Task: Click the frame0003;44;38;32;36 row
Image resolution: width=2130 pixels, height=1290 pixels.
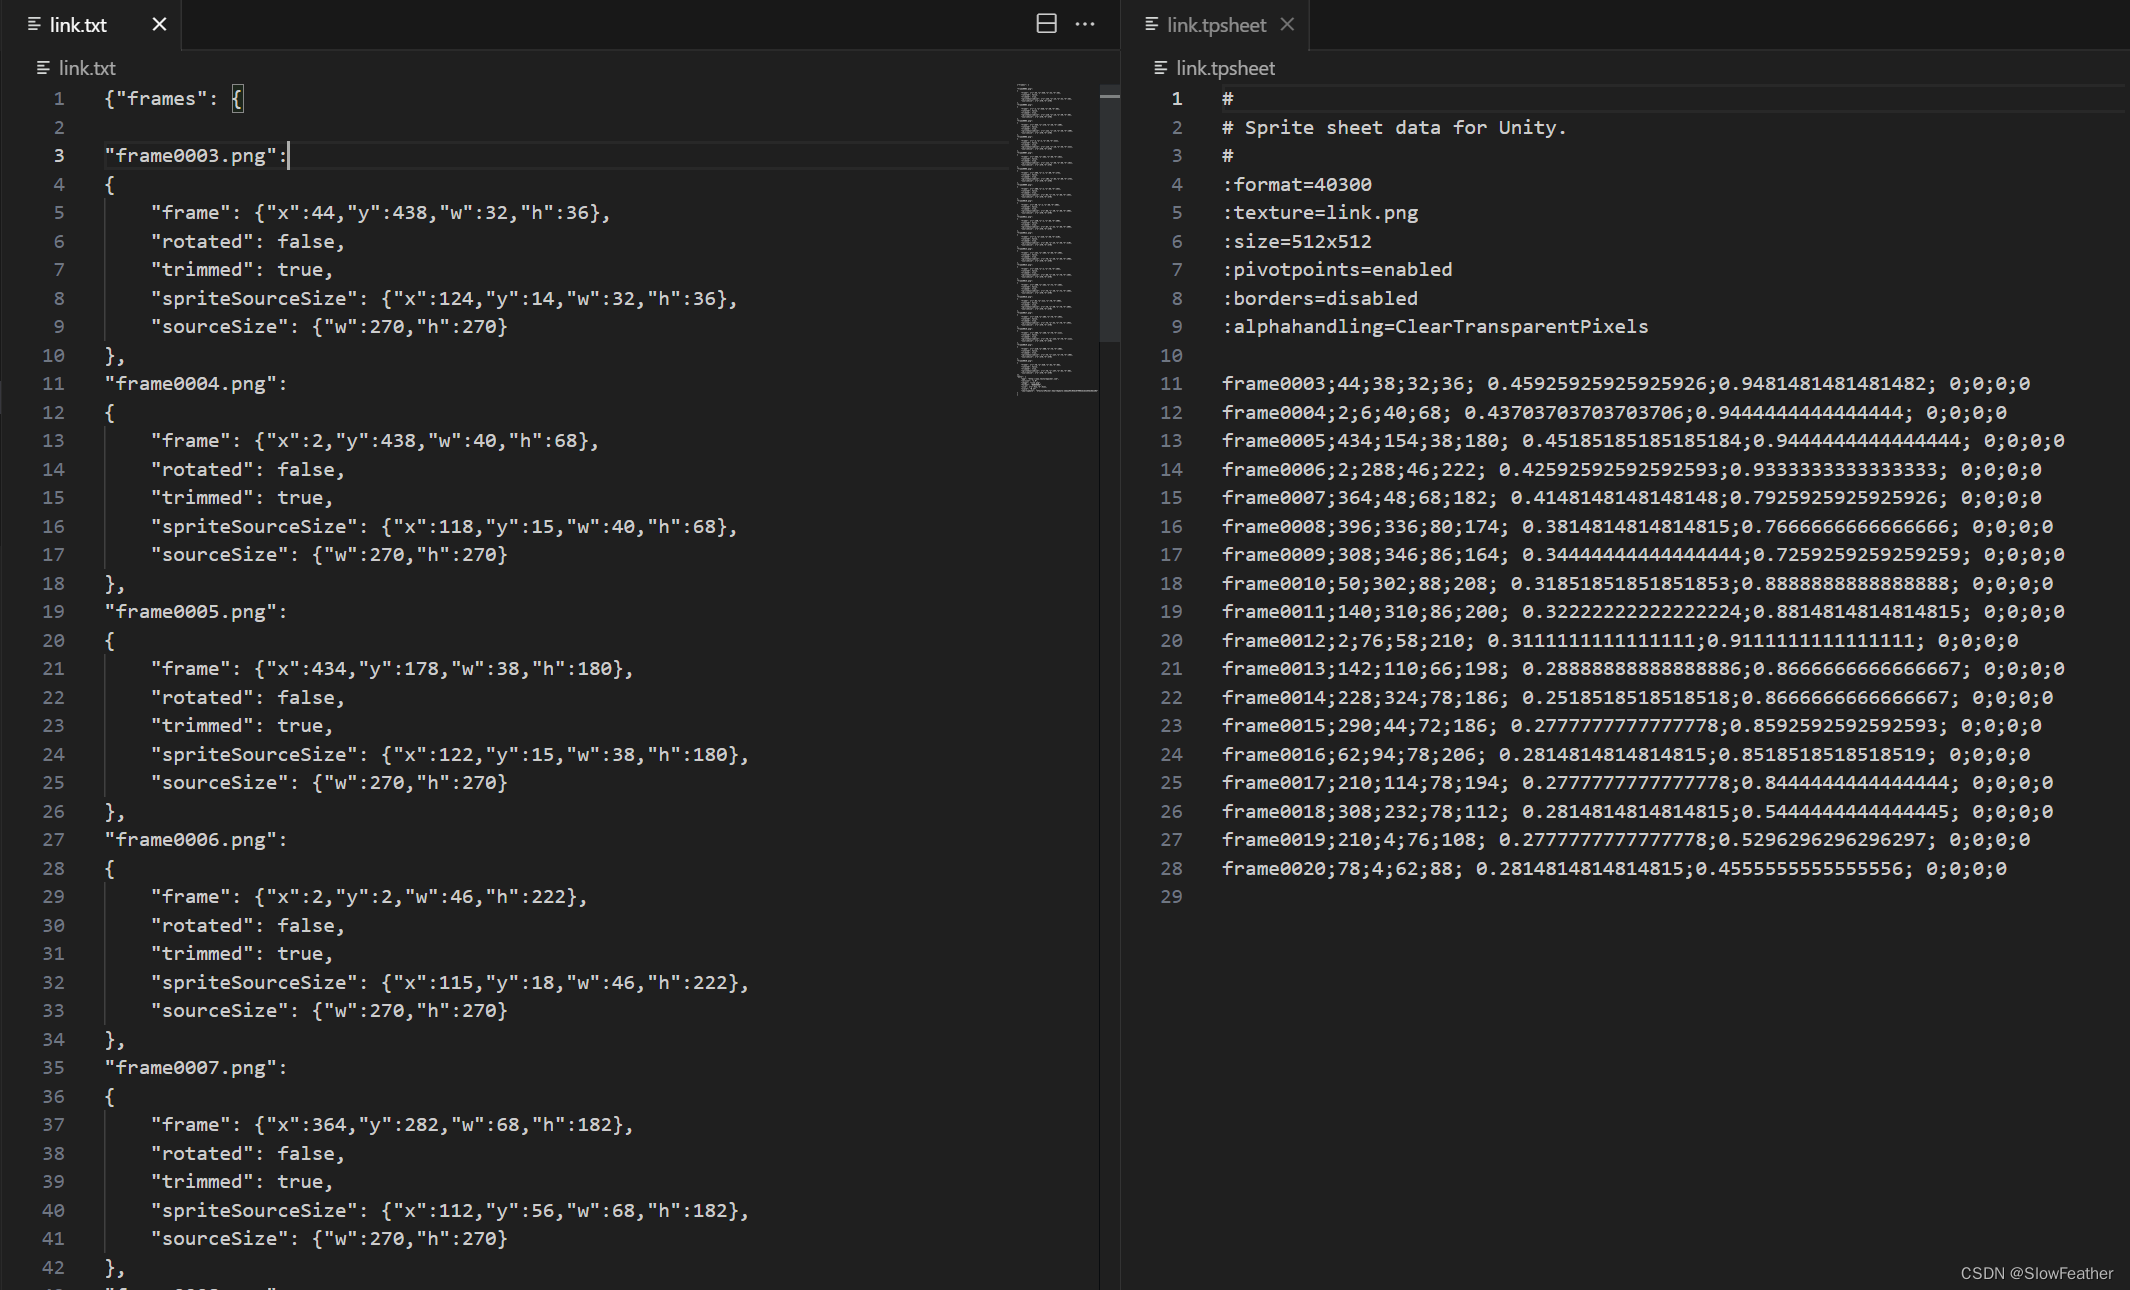Action: tap(1626, 383)
